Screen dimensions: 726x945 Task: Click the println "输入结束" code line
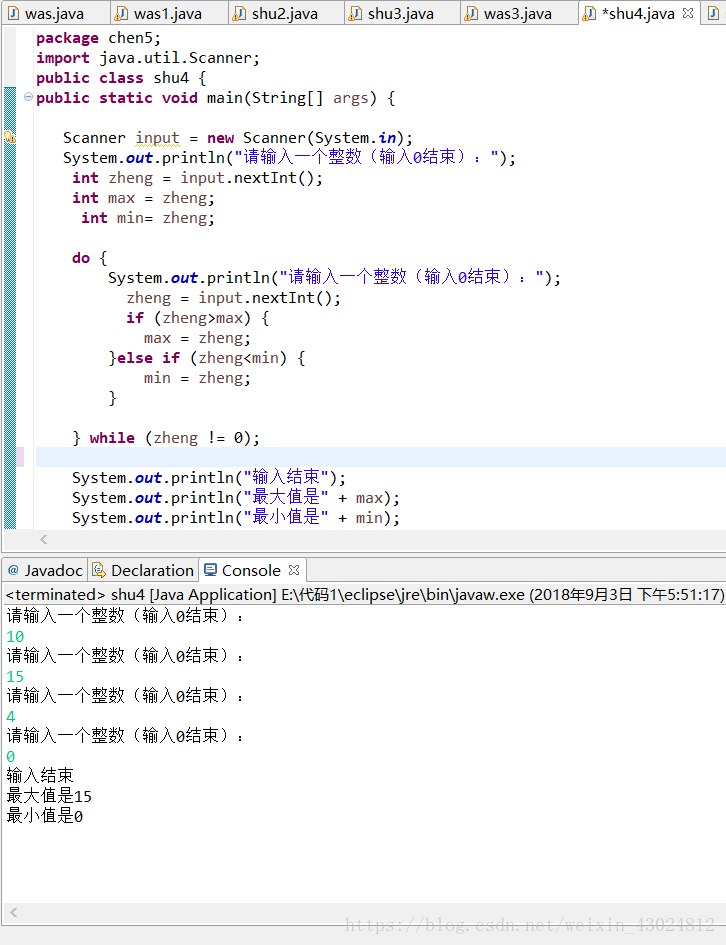[x=209, y=477]
